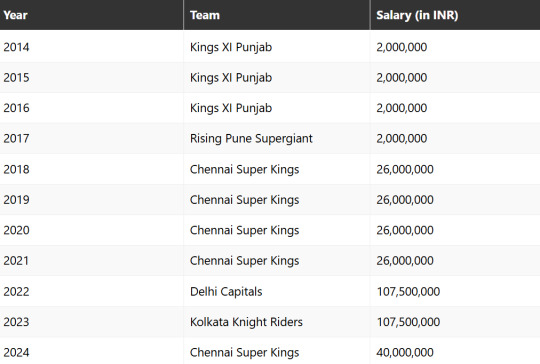Click the Team column header
The width and height of the screenshot is (540, 364).
(x=205, y=15)
